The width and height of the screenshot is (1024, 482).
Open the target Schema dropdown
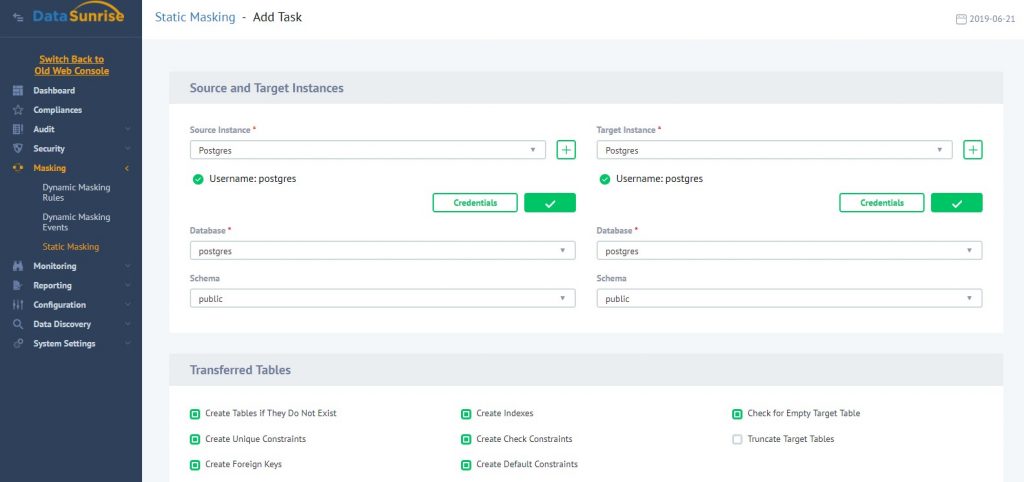coord(788,299)
